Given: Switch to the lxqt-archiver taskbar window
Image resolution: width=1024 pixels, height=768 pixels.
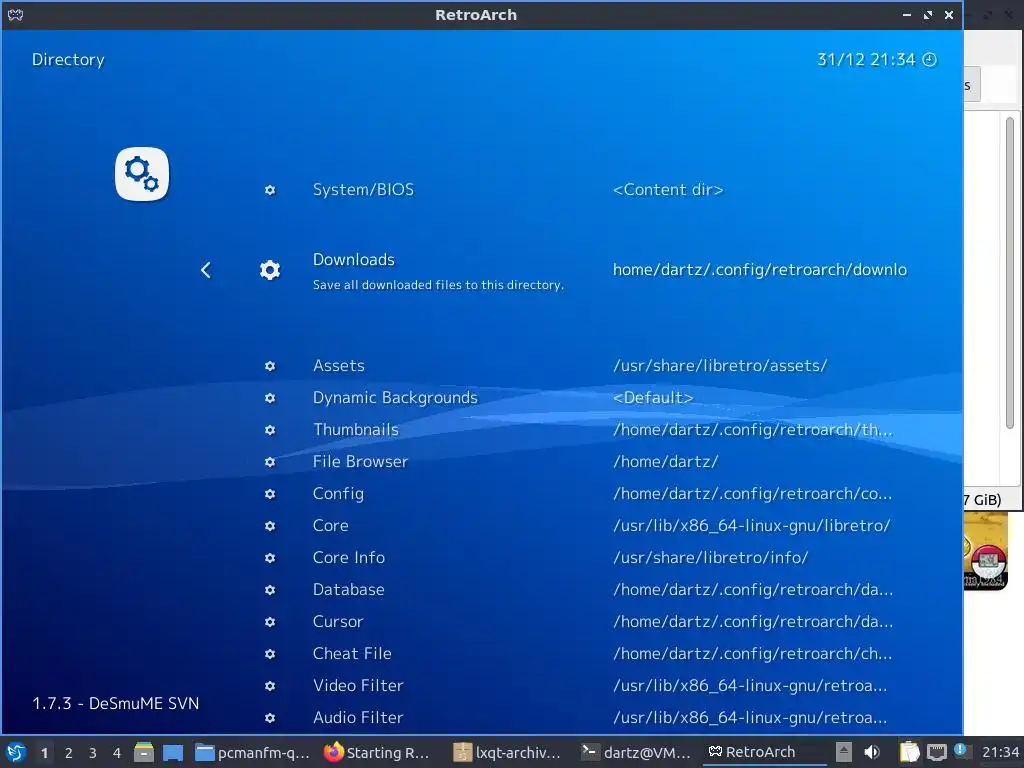Looking at the screenshot, I should coord(507,753).
